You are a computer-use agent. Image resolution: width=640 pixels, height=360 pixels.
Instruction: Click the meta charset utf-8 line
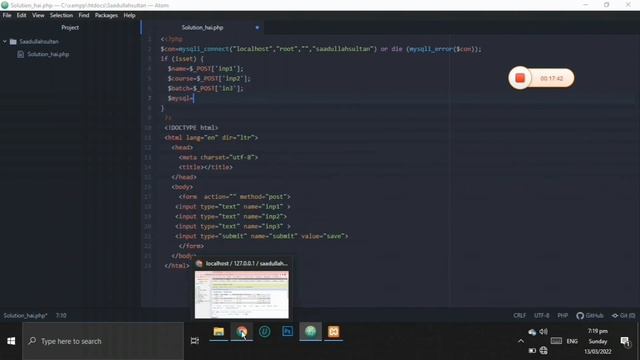pos(218,158)
